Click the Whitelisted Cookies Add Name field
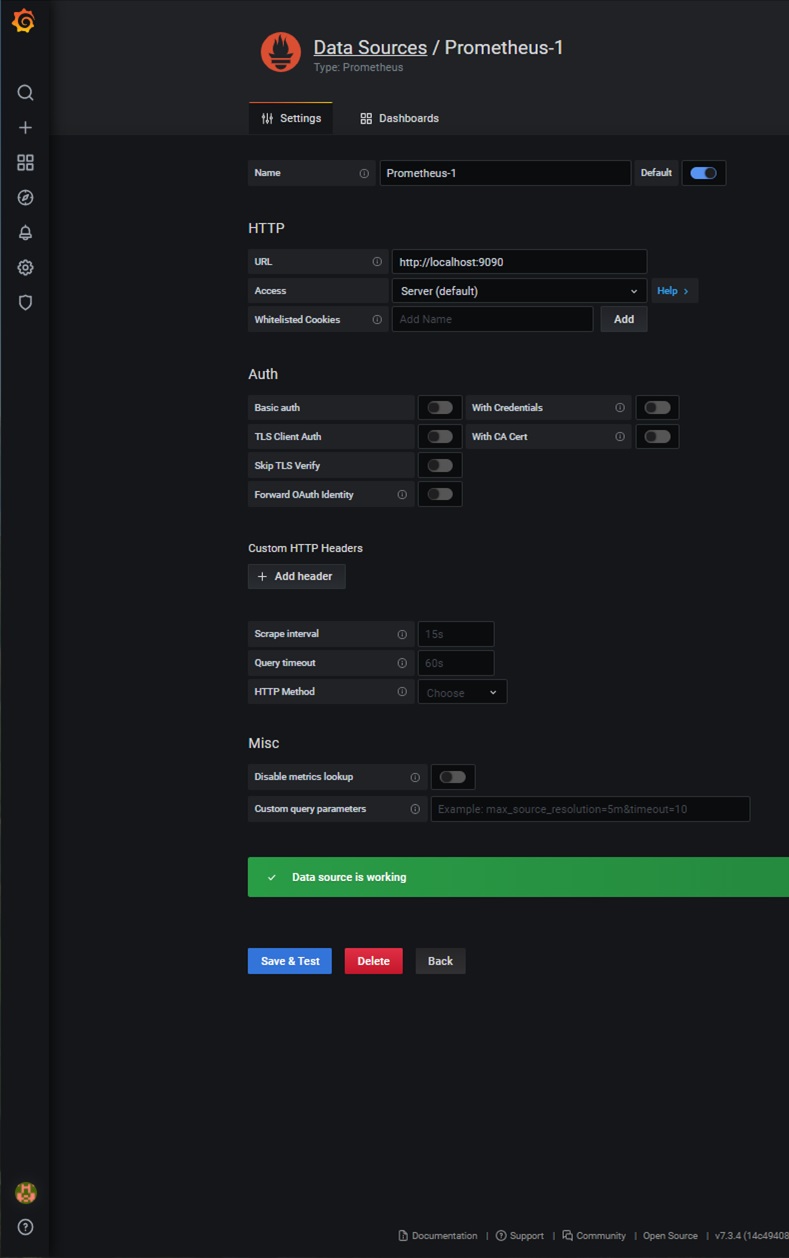This screenshot has width=789, height=1258. (493, 320)
